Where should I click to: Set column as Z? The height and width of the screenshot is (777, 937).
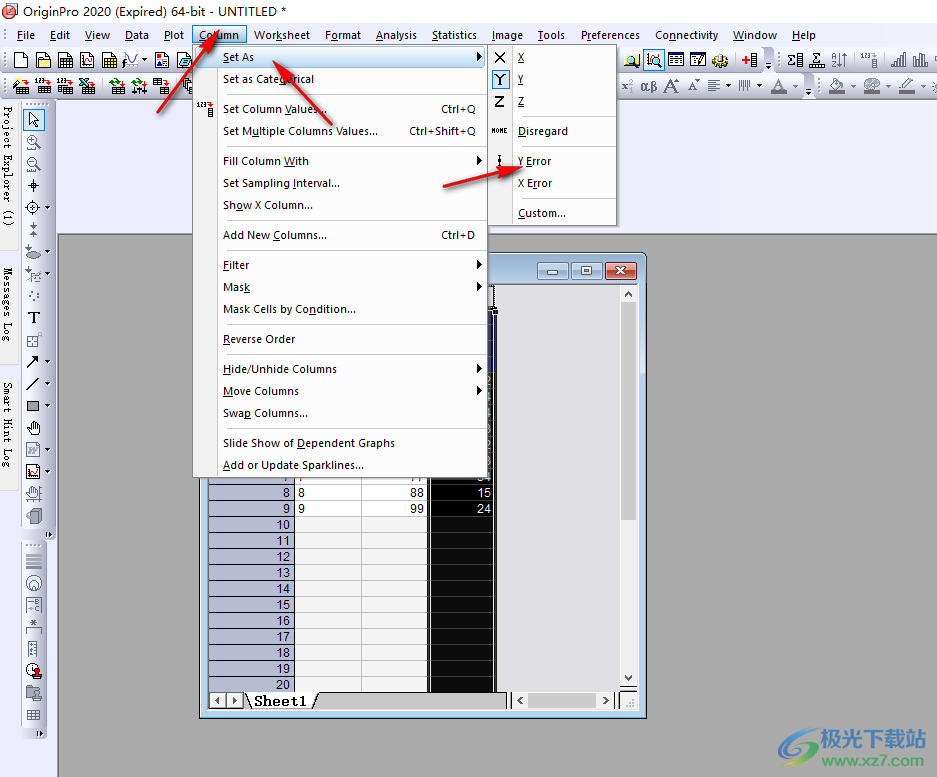pos(553,102)
